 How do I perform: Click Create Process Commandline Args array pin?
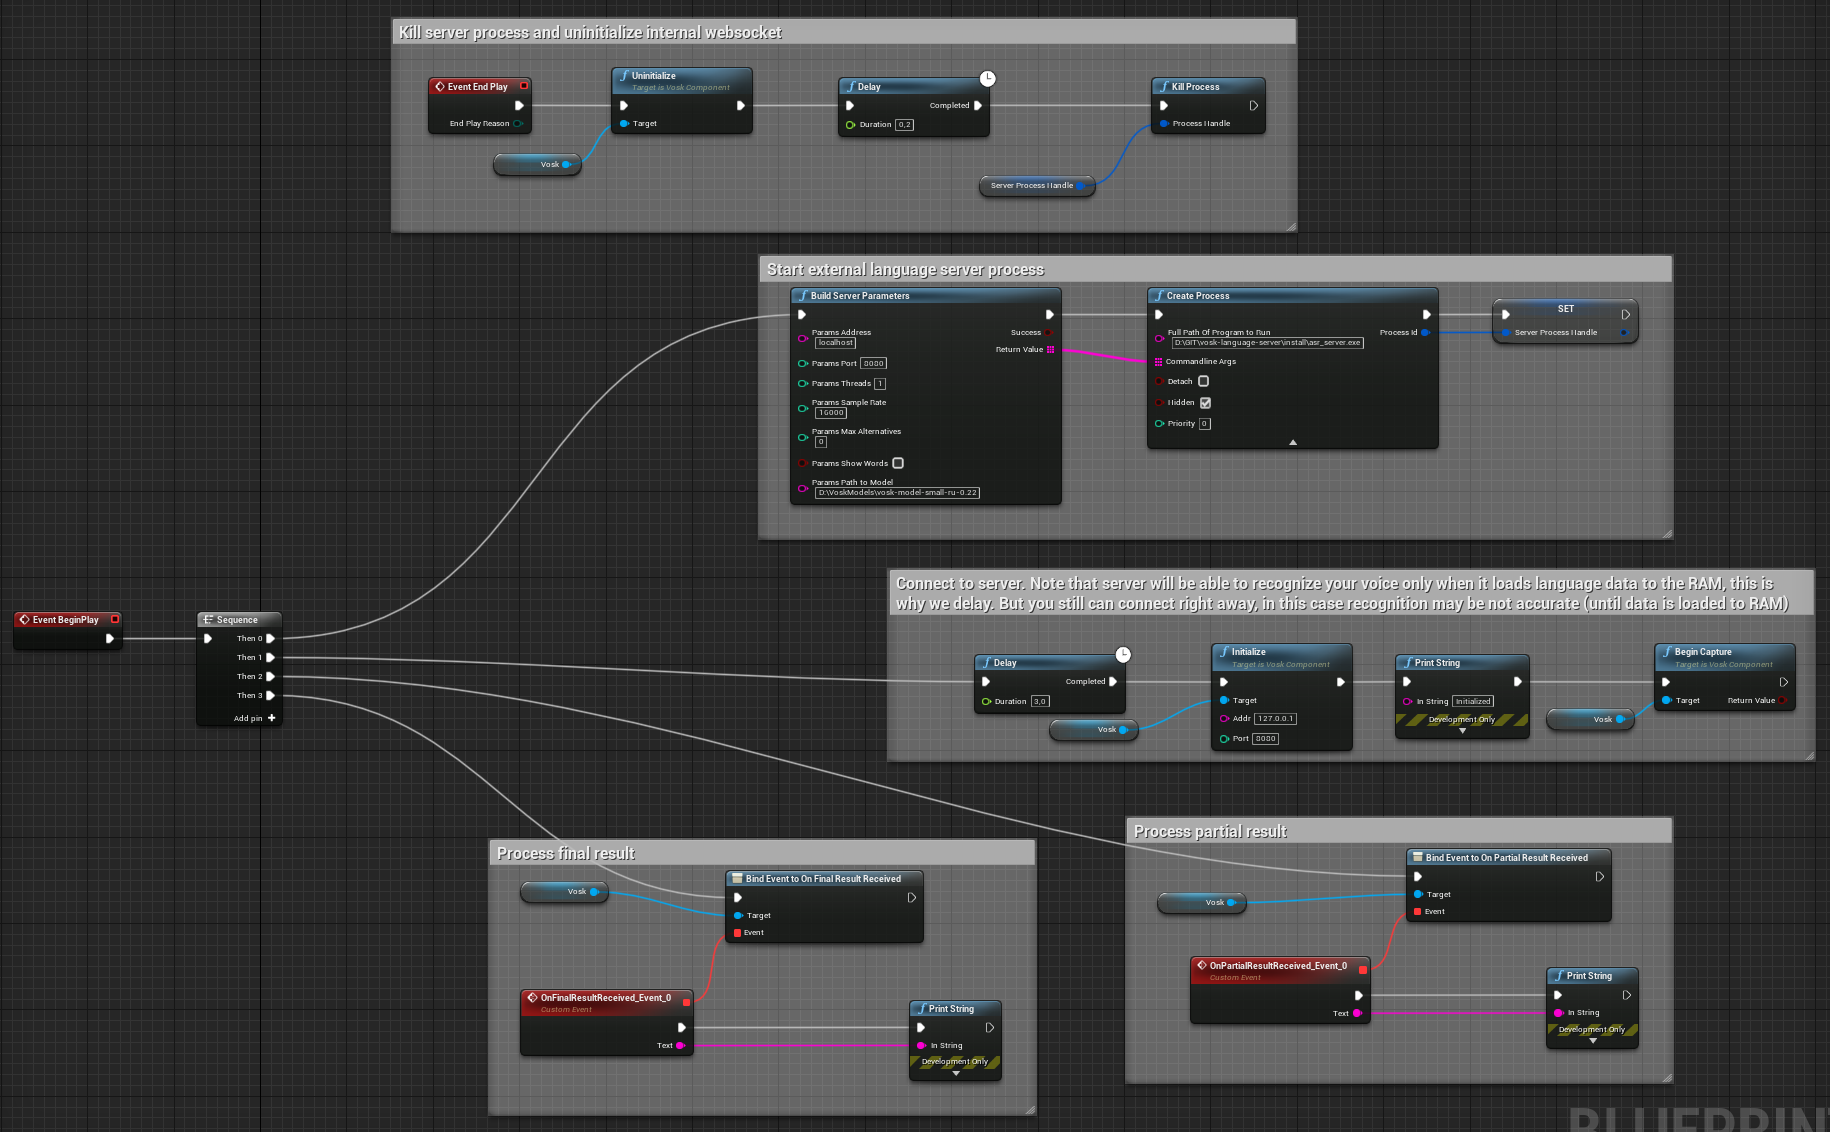pos(1158,362)
